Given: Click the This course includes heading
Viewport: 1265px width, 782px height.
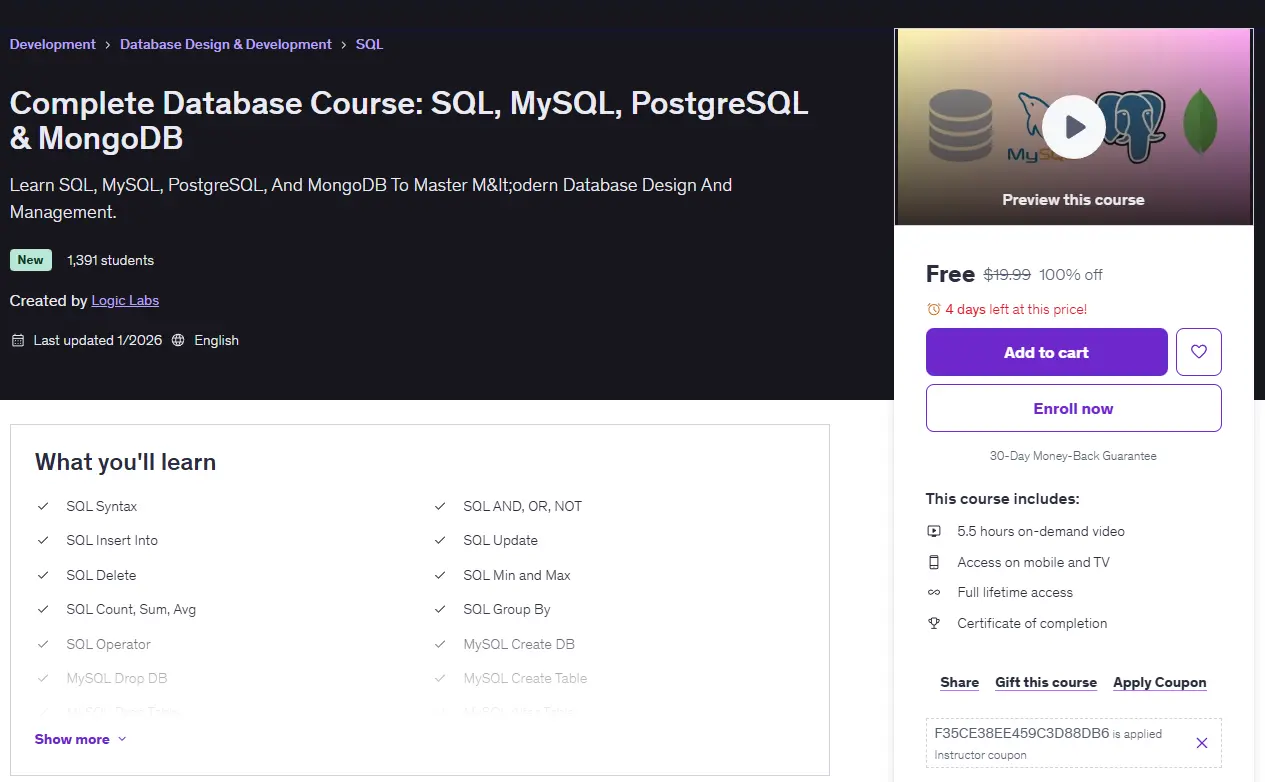Looking at the screenshot, I should pyautogui.click(x=1002, y=498).
